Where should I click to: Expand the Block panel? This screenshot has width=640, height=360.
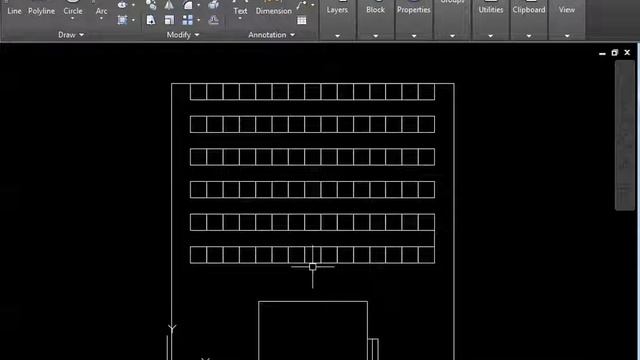(376, 36)
